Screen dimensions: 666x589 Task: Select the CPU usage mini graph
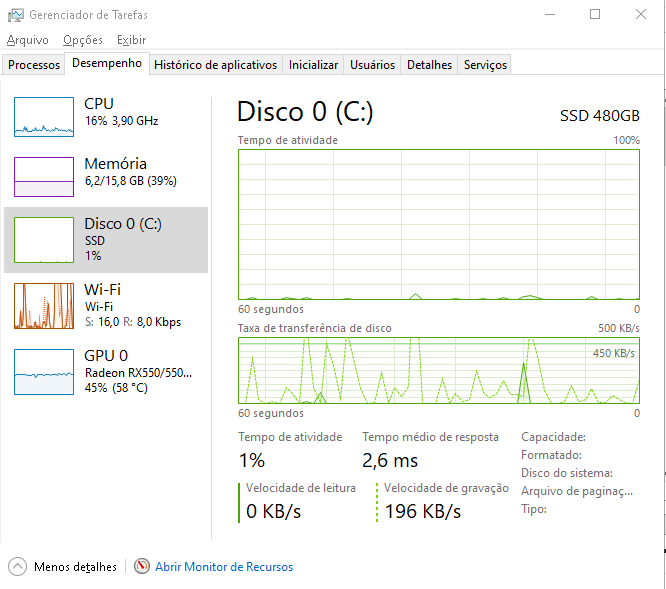(x=44, y=117)
